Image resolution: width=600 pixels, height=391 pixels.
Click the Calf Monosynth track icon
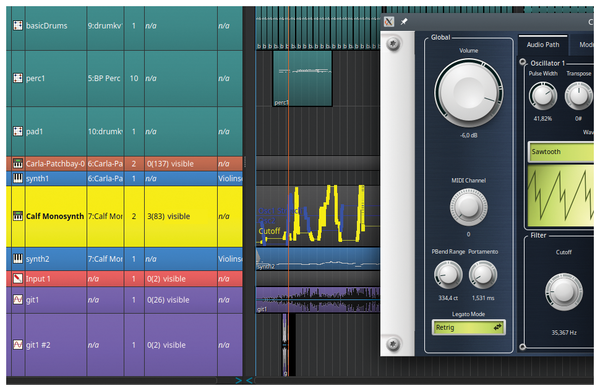[18, 216]
